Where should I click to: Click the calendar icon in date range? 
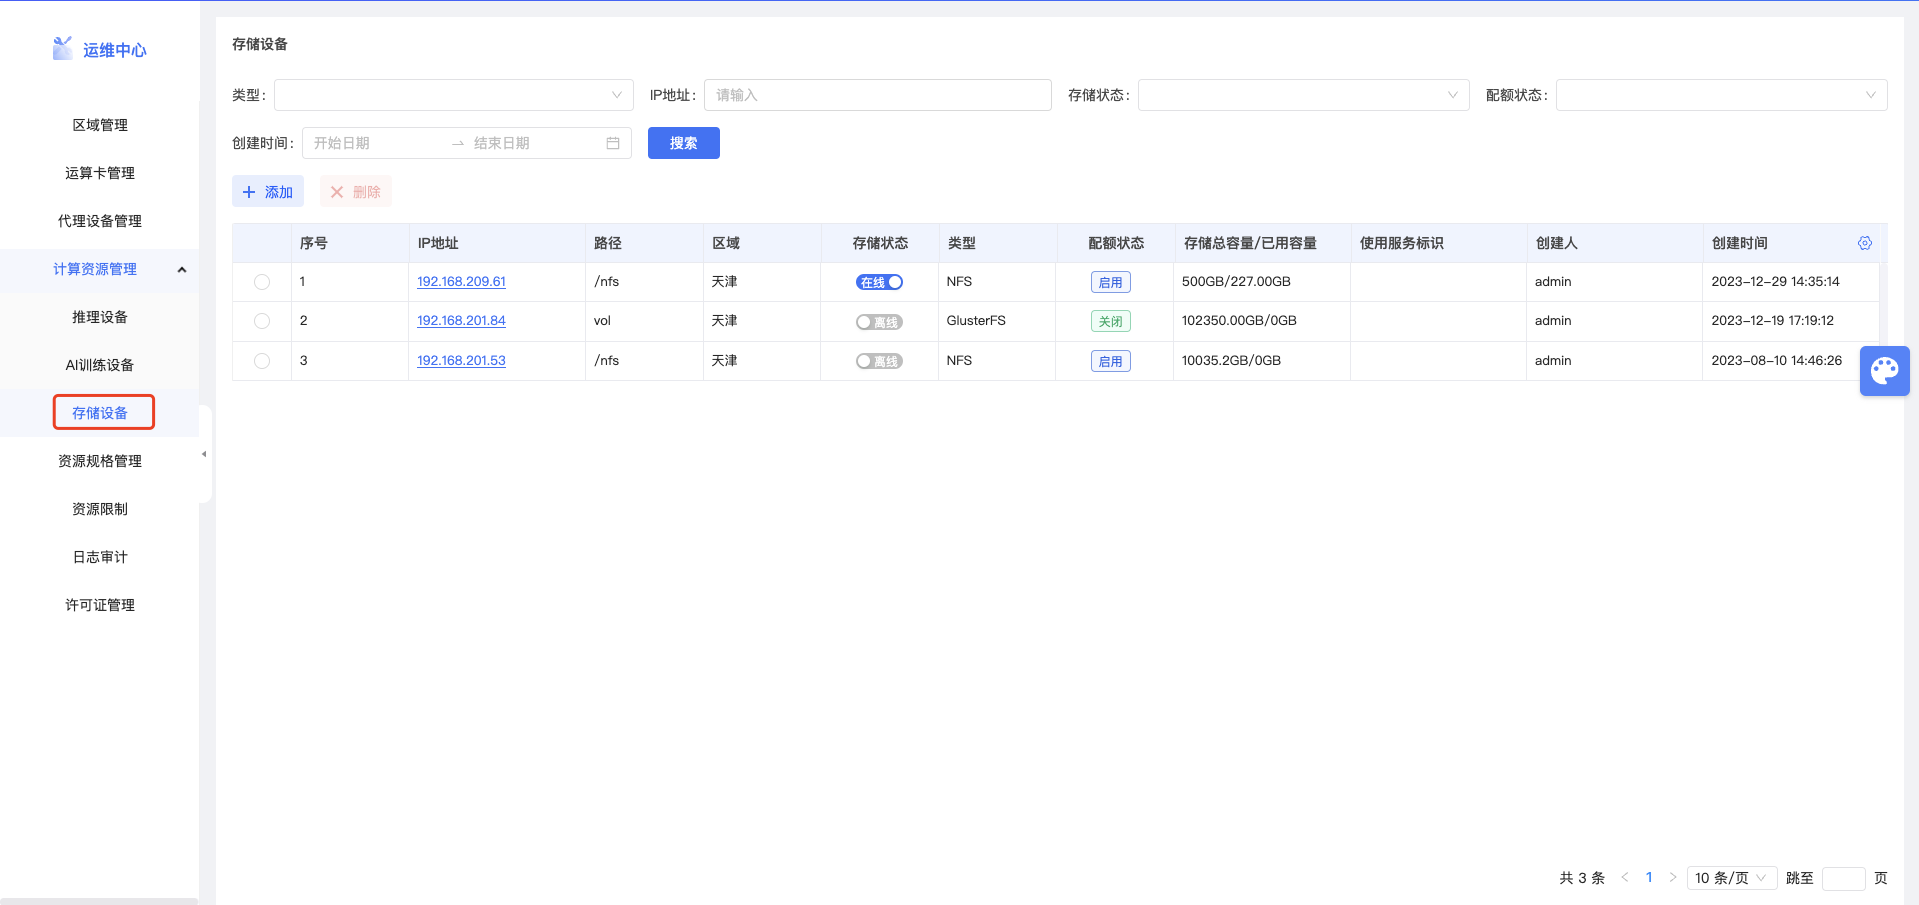point(613,143)
